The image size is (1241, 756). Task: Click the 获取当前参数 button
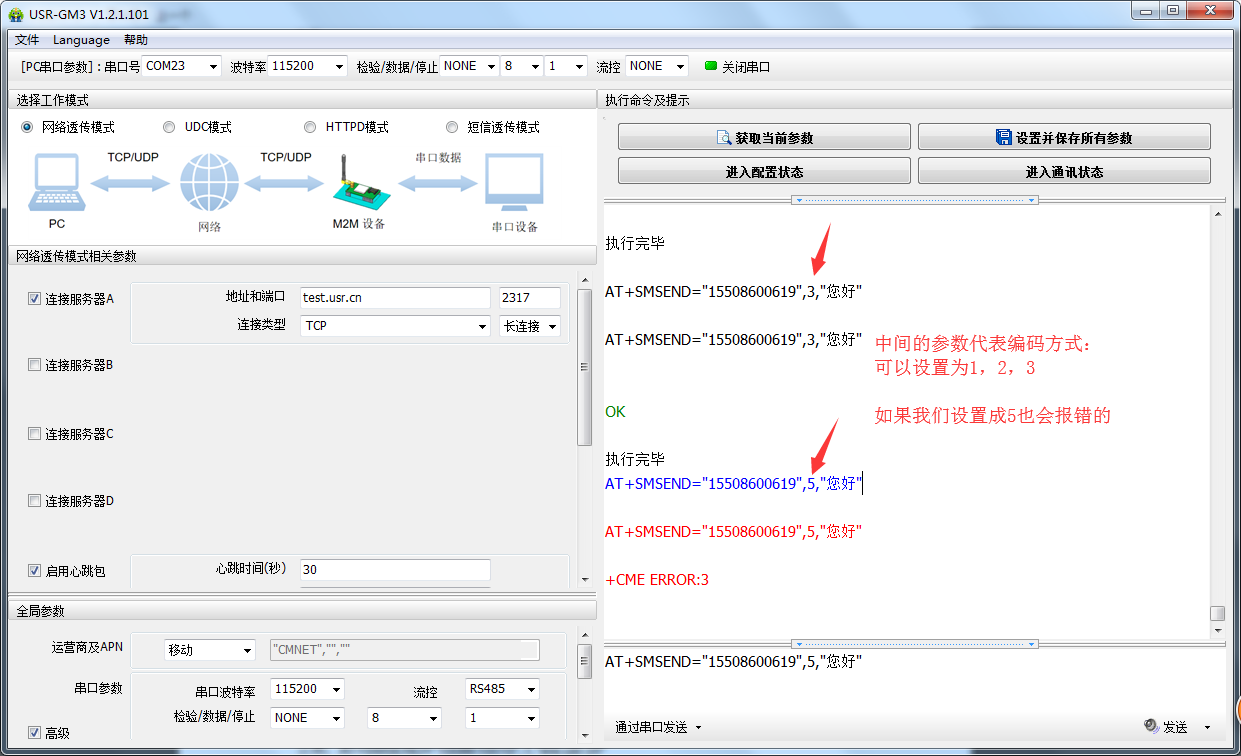point(764,138)
